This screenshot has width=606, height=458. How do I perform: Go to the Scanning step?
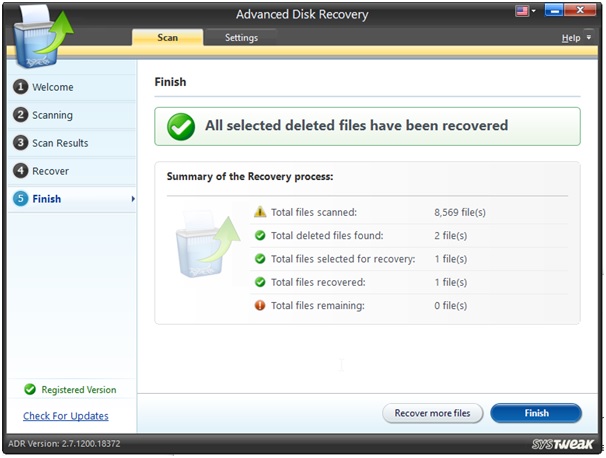pos(72,115)
